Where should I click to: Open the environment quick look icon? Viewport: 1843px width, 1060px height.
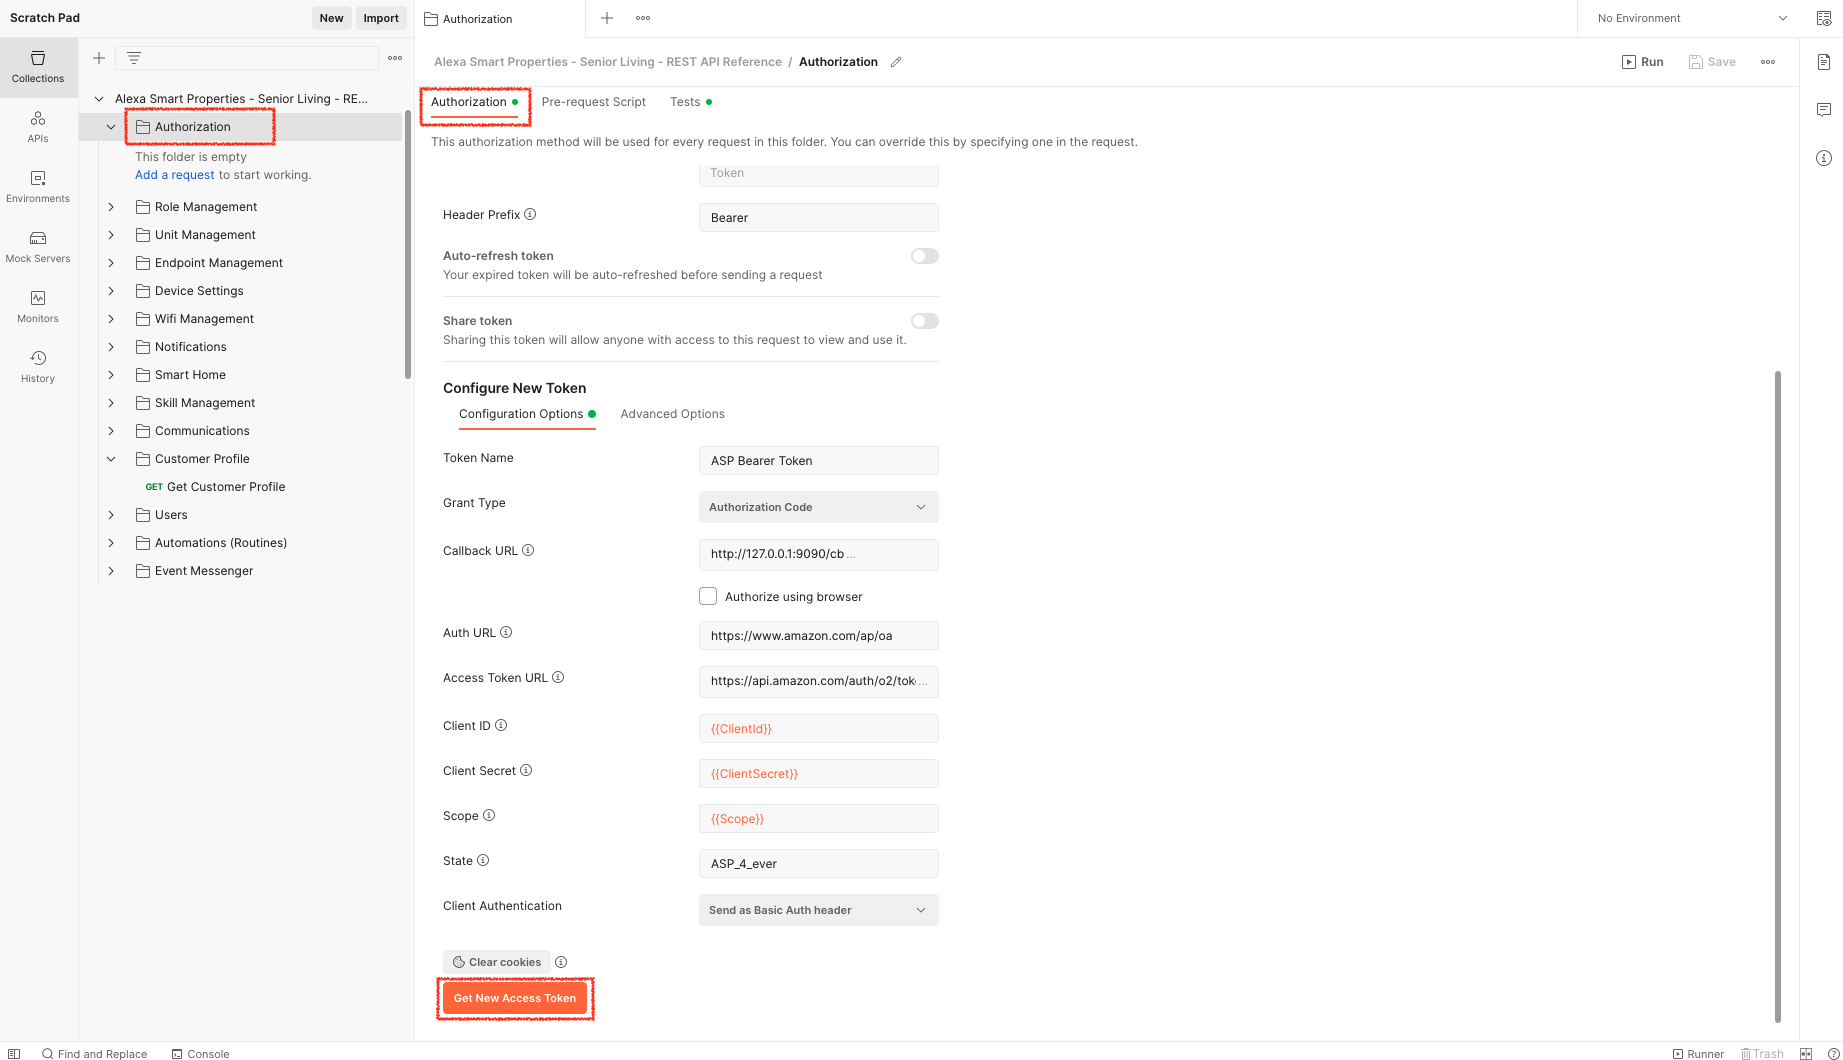1824,18
